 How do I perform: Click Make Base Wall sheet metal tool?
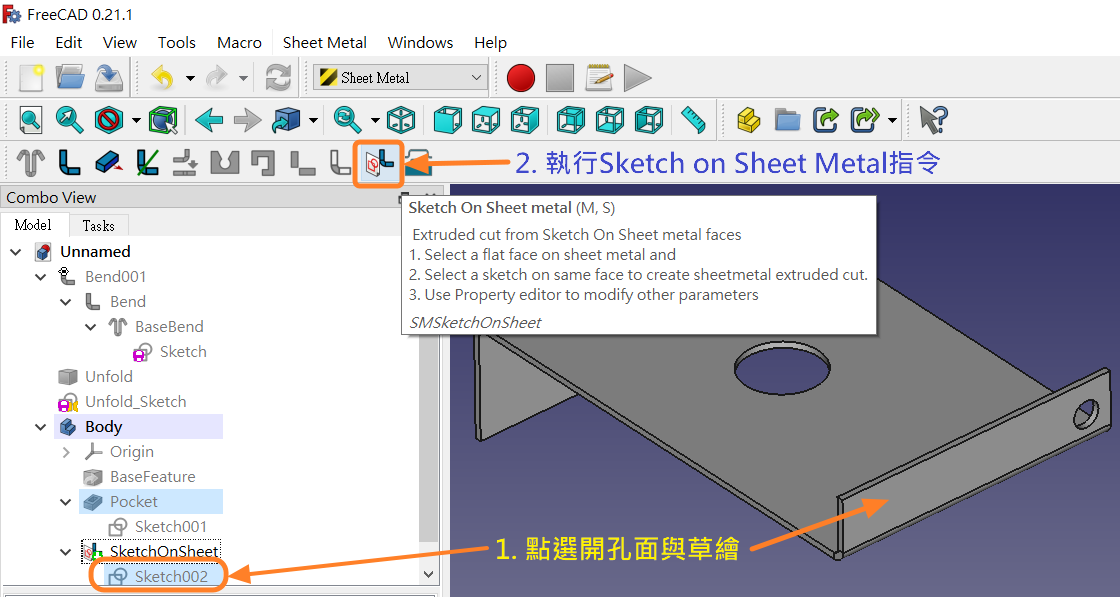coord(31,162)
